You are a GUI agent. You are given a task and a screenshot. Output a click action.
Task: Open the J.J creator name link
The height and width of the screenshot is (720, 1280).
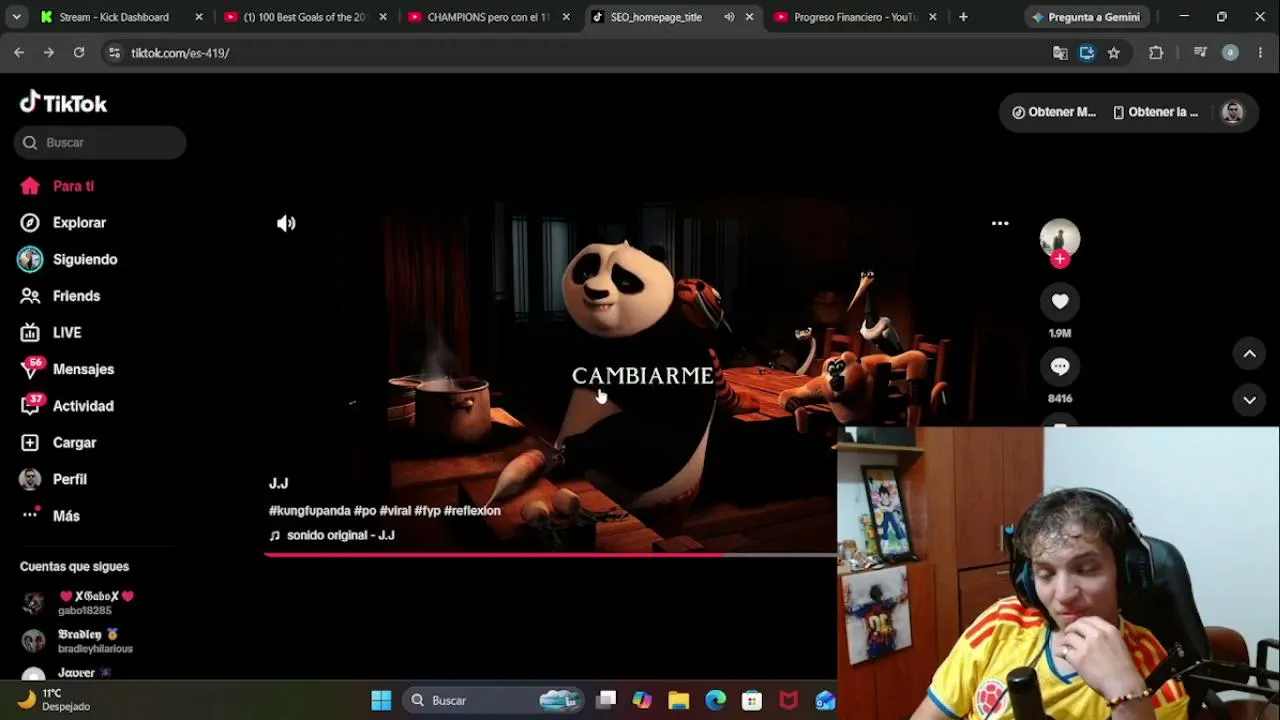278,483
